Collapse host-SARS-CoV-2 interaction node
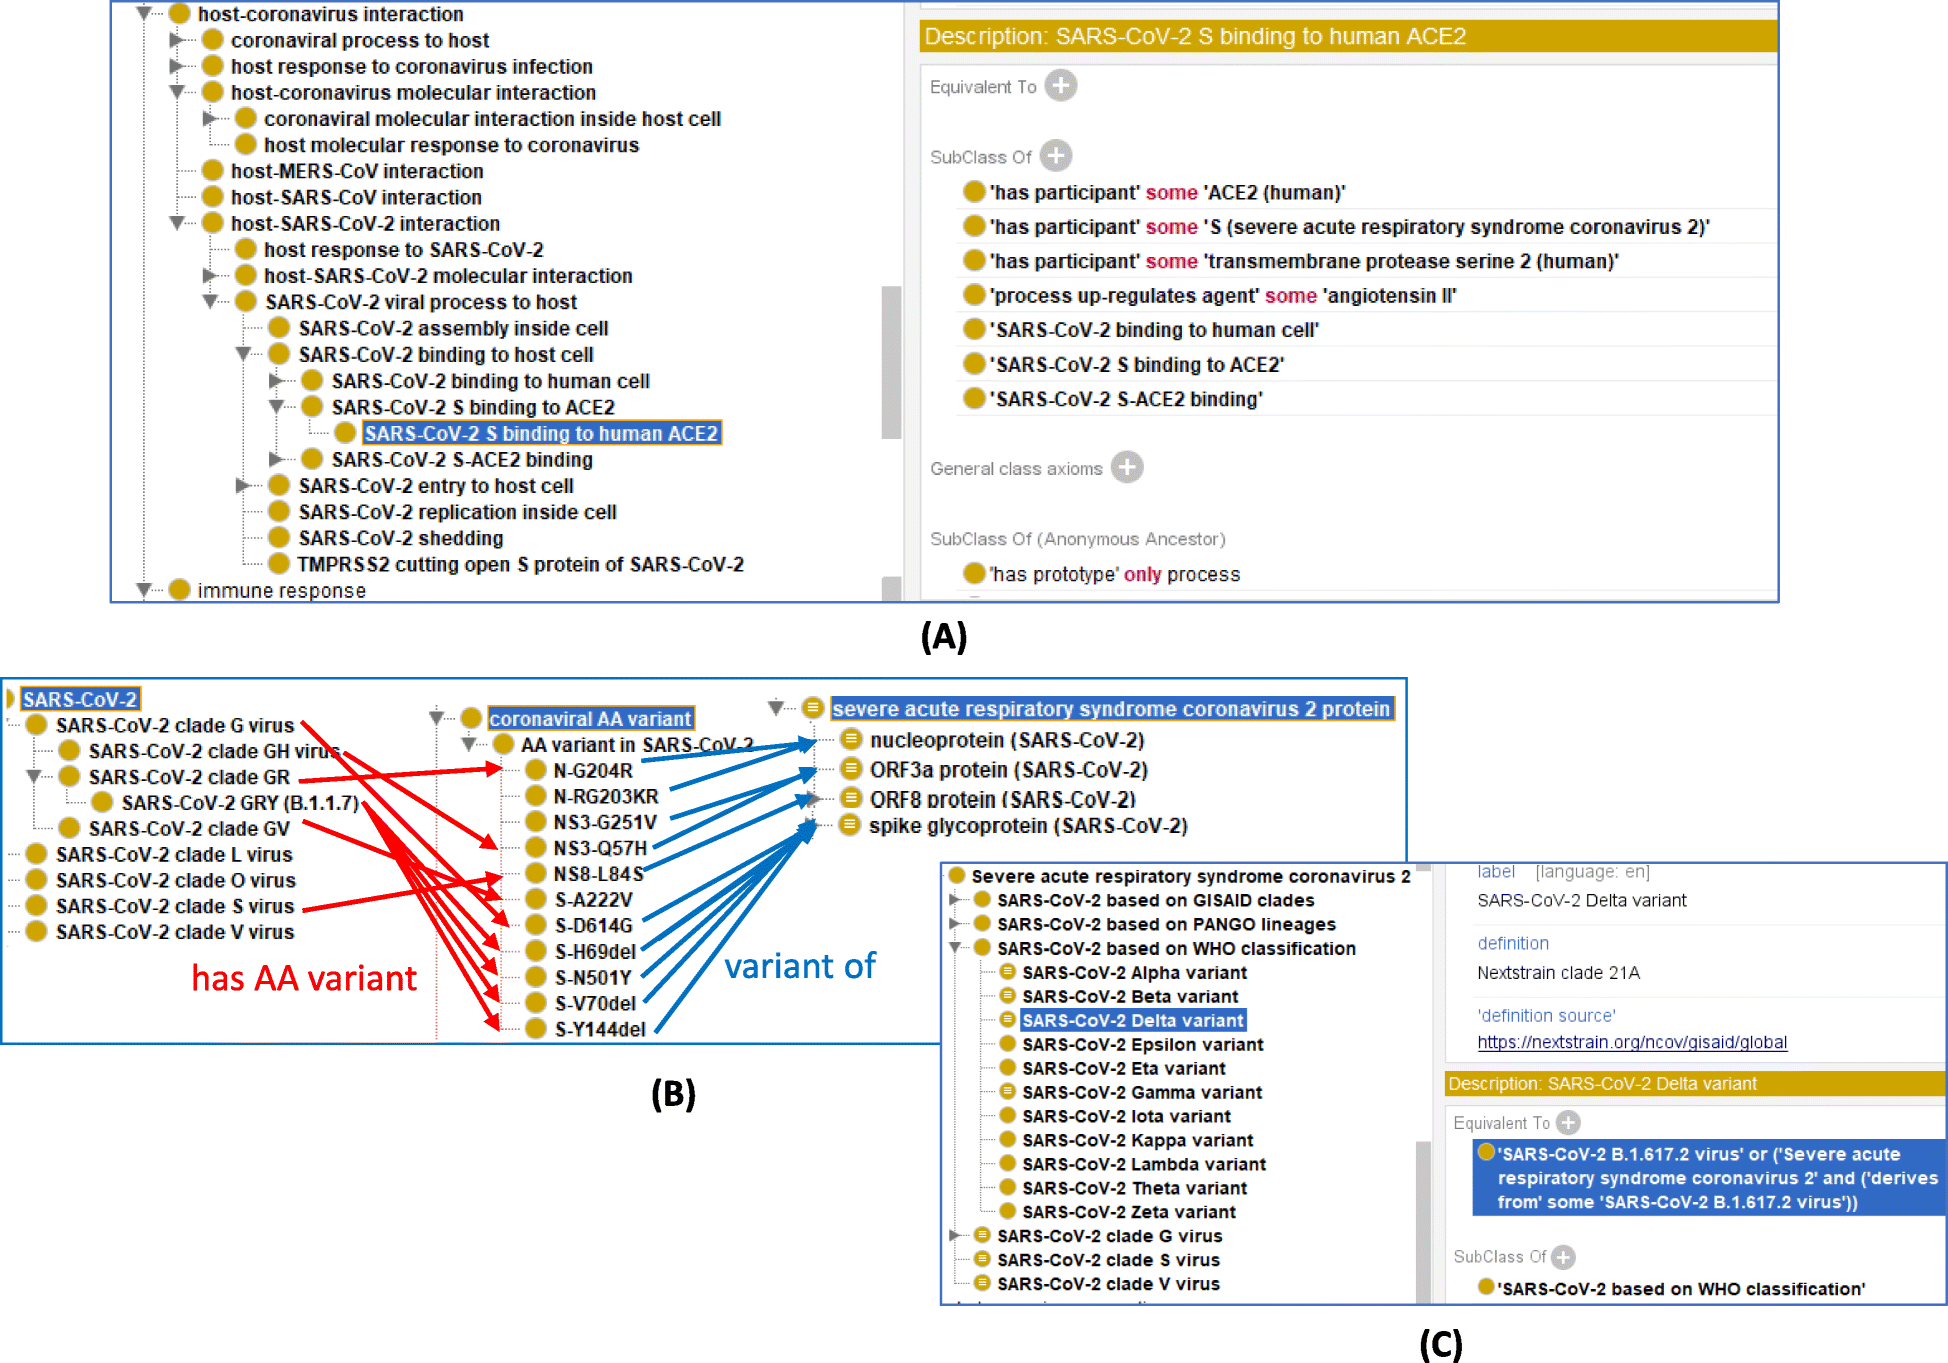This screenshot has width=1948, height=1363. (x=177, y=223)
